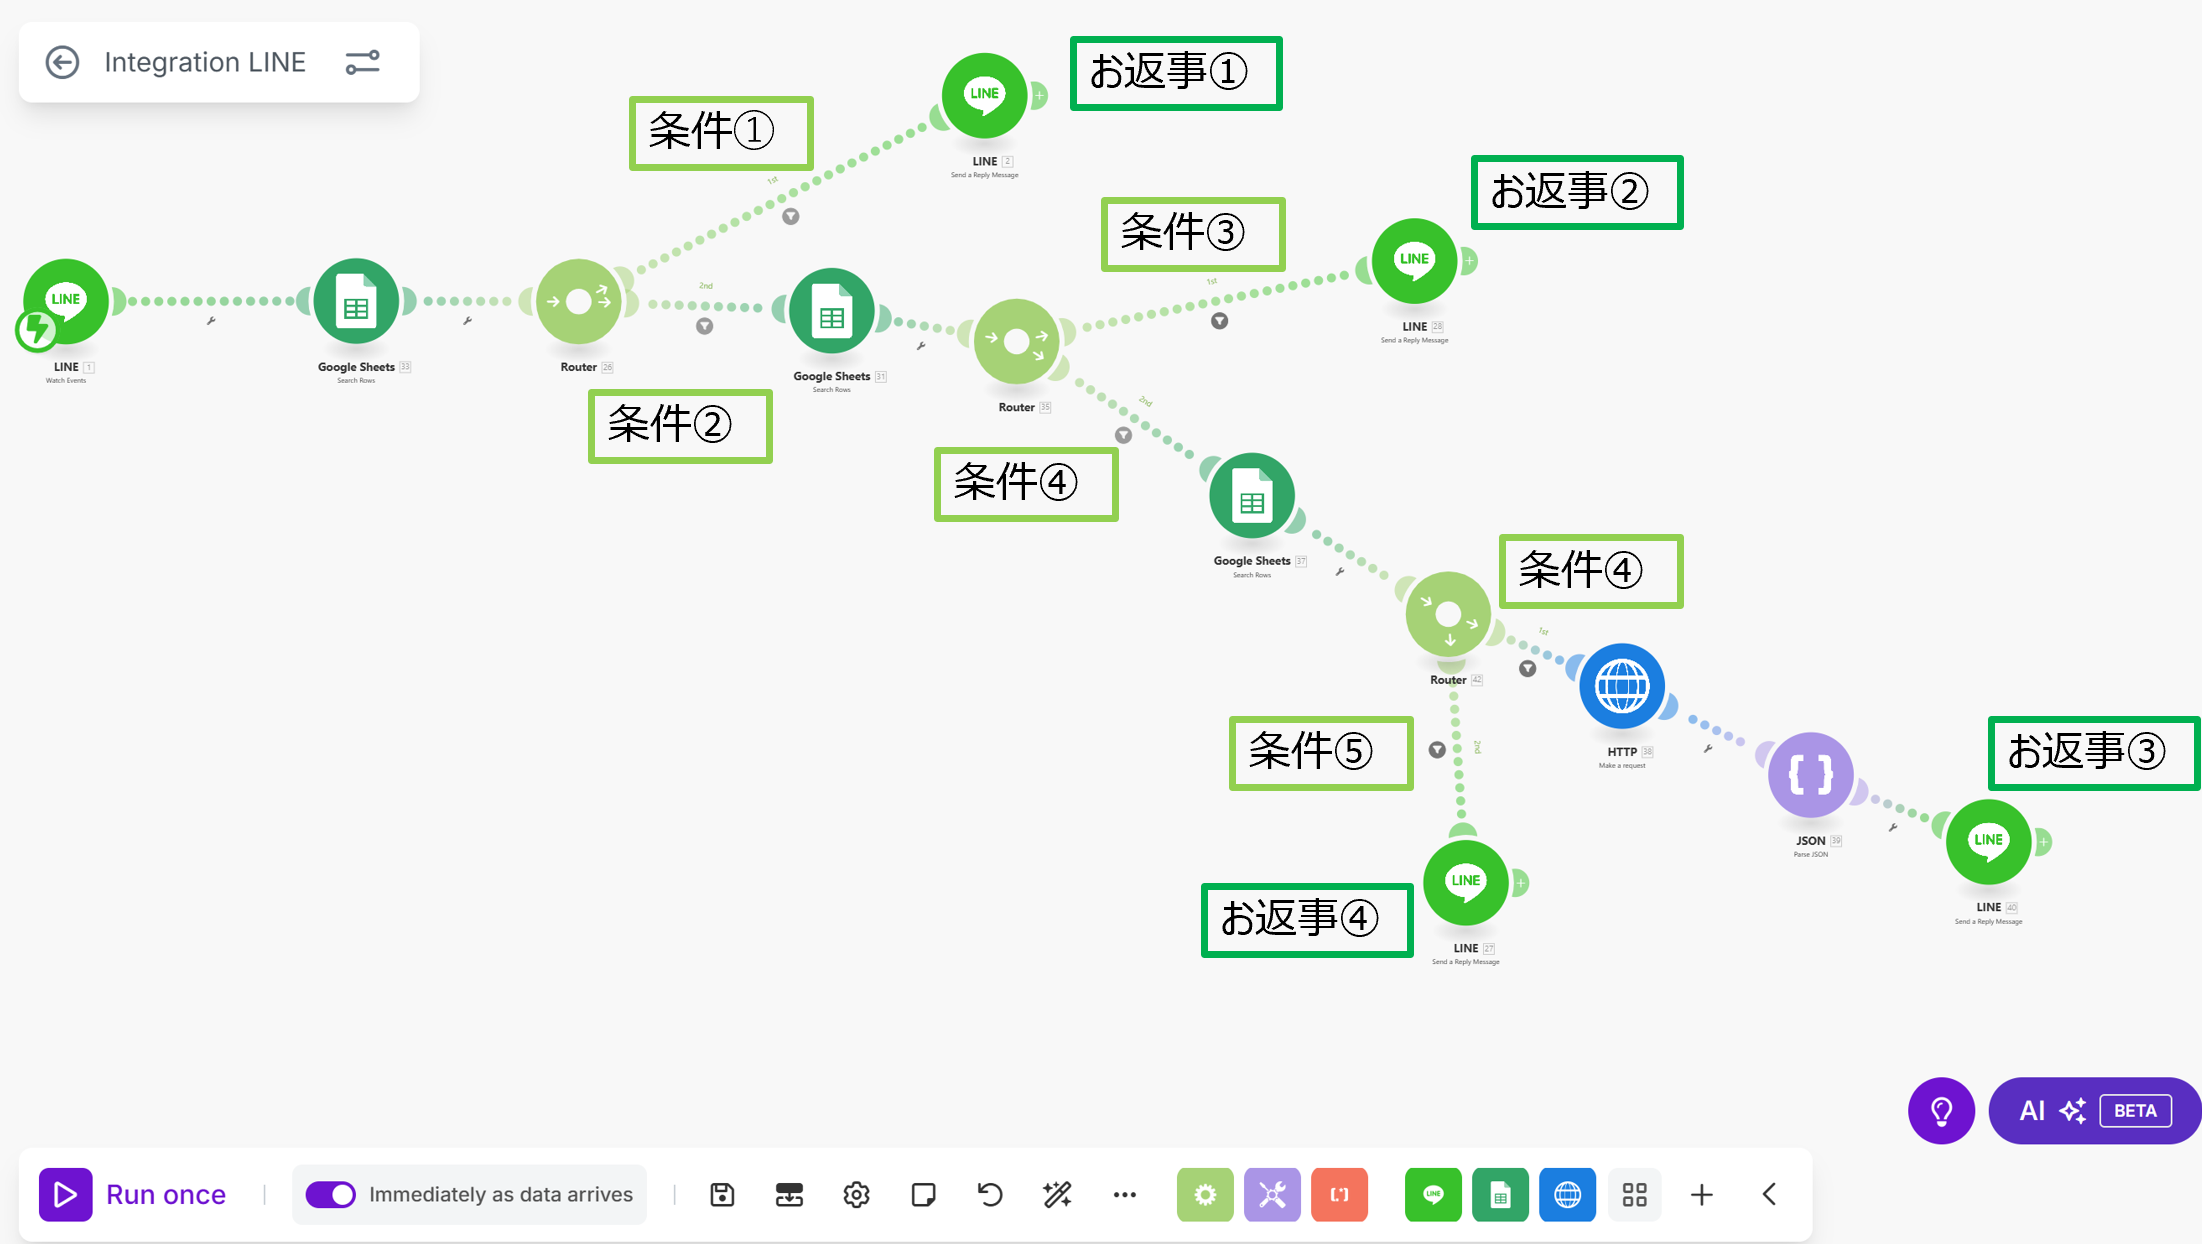Click the purple Tools icon
2202x1244 pixels.
click(x=1272, y=1194)
